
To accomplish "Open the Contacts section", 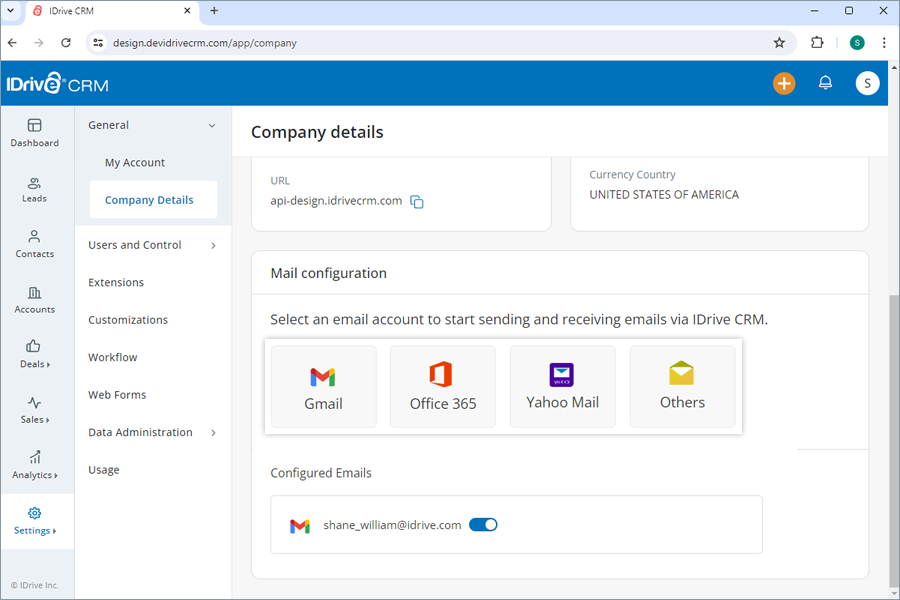I will [x=36, y=245].
